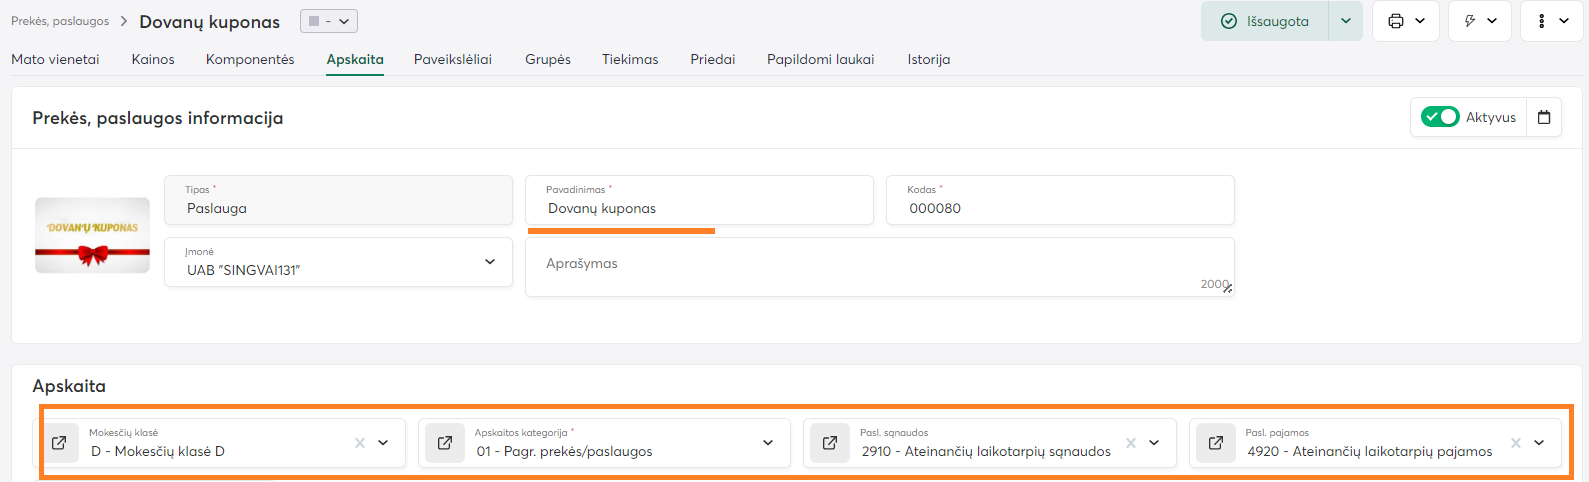Click the Išsaugota button
1589x482 pixels.
click(x=1265, y=21)
